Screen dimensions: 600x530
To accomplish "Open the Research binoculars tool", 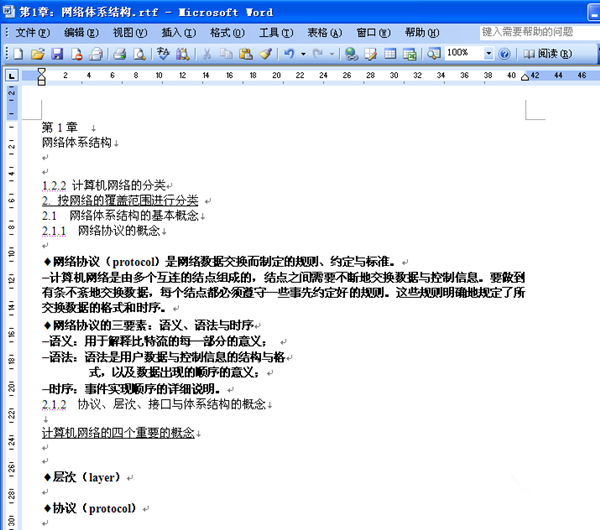I will click(x=183, y=54).
